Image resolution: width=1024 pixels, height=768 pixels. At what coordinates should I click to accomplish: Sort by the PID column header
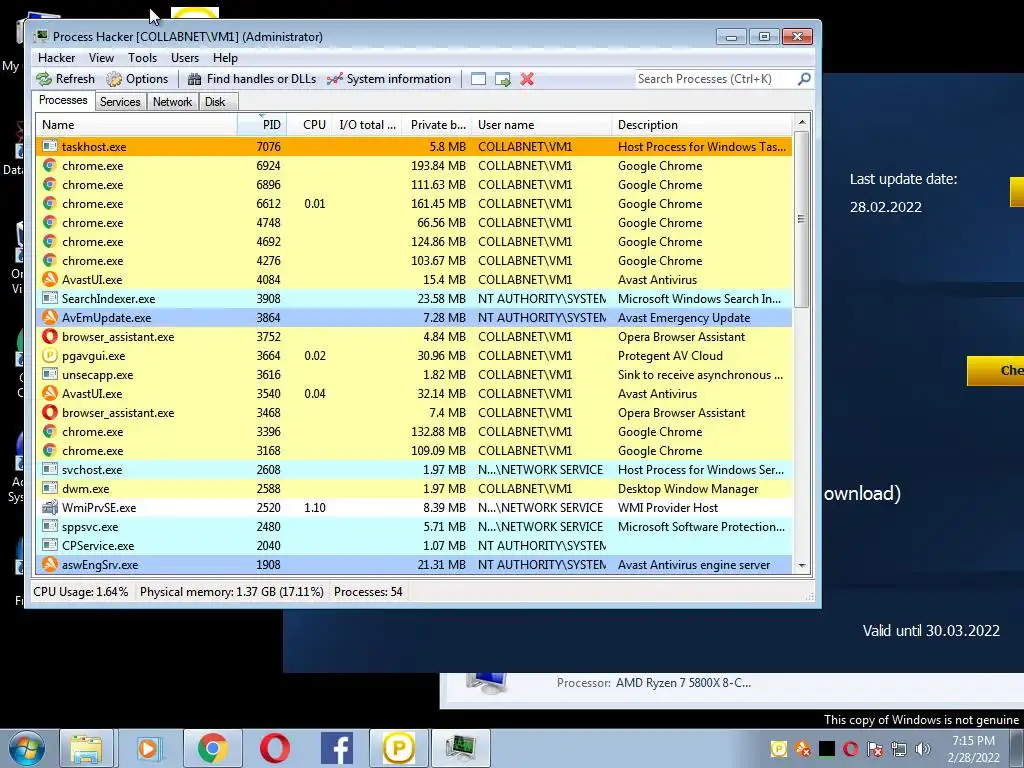[x=261, y=125]
